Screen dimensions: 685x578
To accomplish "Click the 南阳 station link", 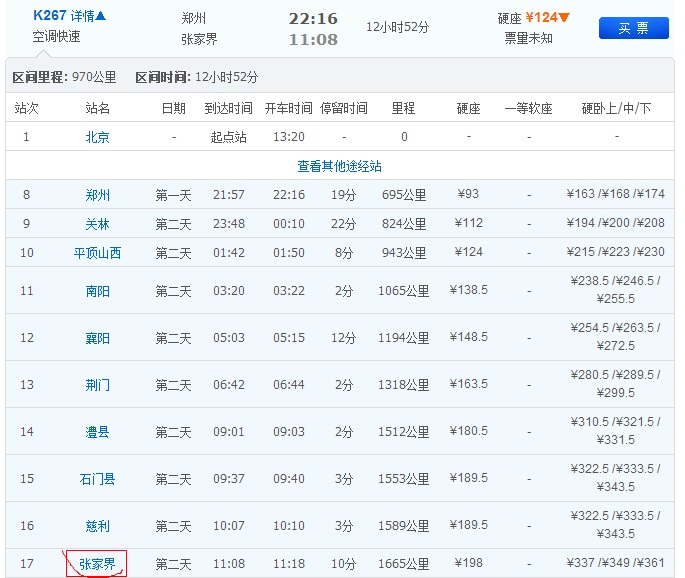I will coord(97,291).
